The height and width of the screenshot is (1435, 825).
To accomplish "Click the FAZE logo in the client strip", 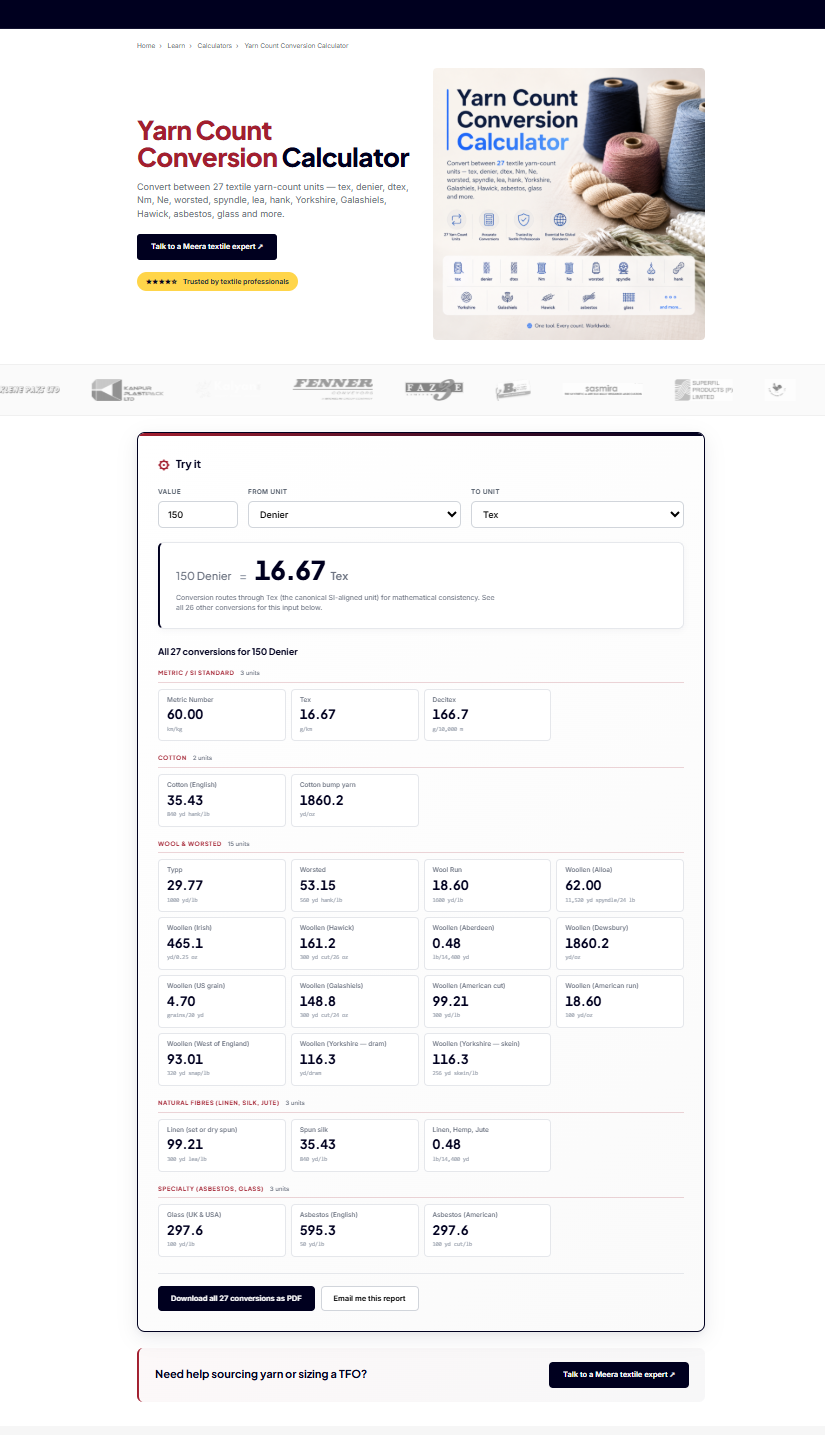I will coord(434,389).
